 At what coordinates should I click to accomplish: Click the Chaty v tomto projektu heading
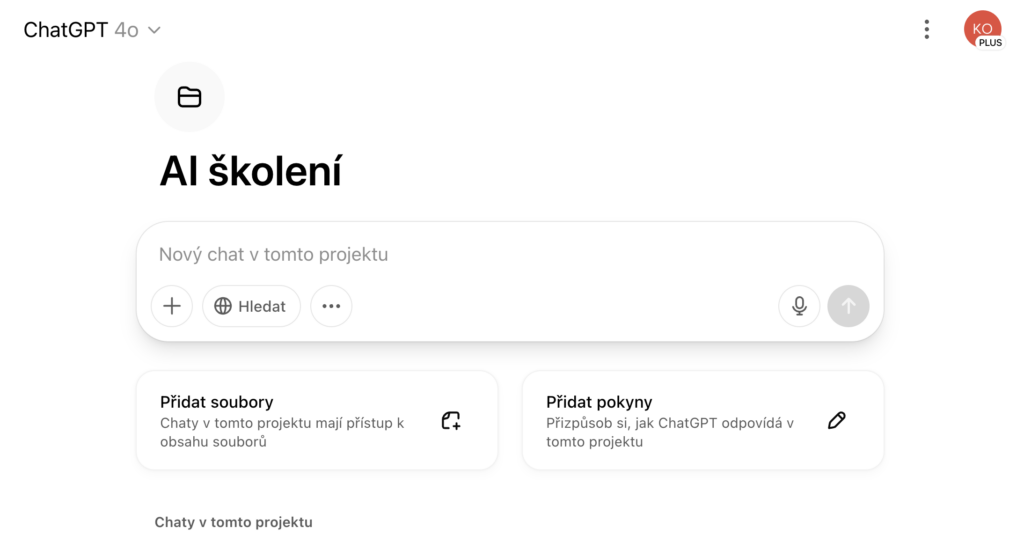(233, 522)
